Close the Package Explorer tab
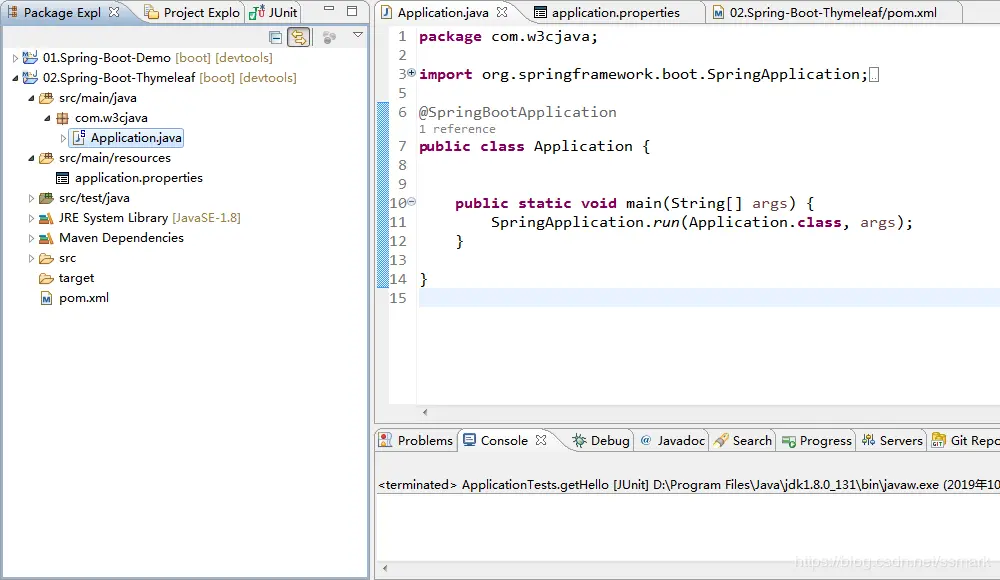1000x580 pixels. click(114, 12)
